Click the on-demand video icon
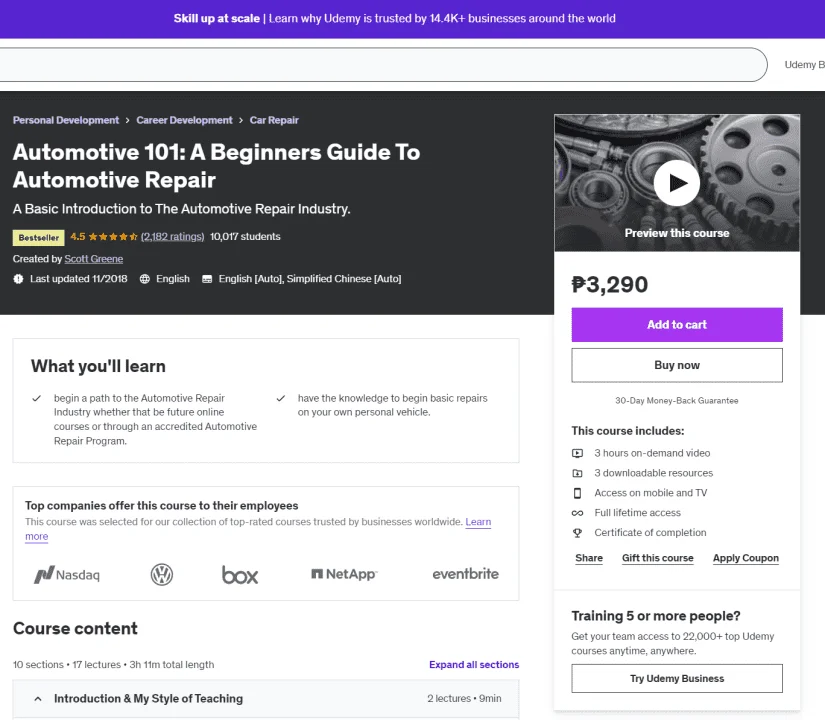Image resolution: width=825 pixels, height=720 pixels. click(x=577, y=453)
